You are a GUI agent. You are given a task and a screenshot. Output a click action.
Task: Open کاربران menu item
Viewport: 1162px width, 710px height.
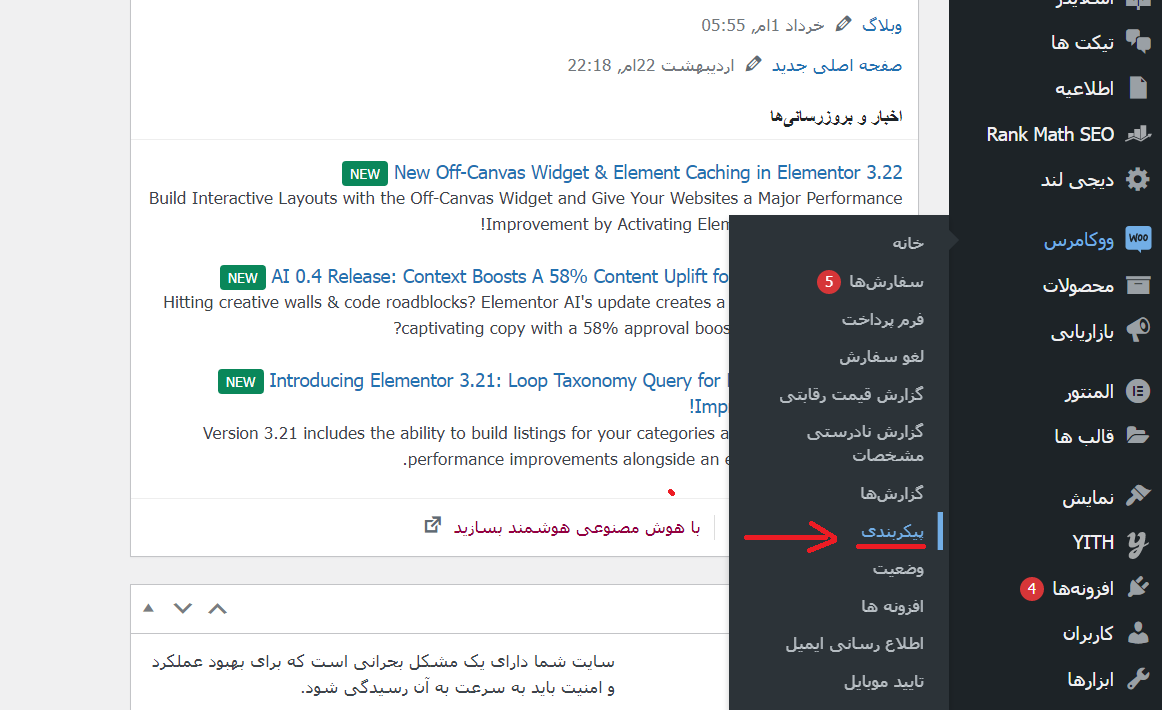1087,634
